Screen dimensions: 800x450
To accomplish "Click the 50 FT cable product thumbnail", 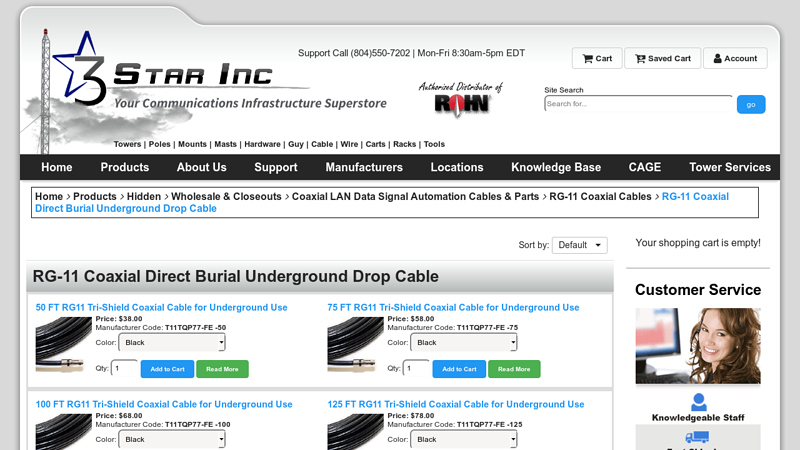I will coord(65,344).
